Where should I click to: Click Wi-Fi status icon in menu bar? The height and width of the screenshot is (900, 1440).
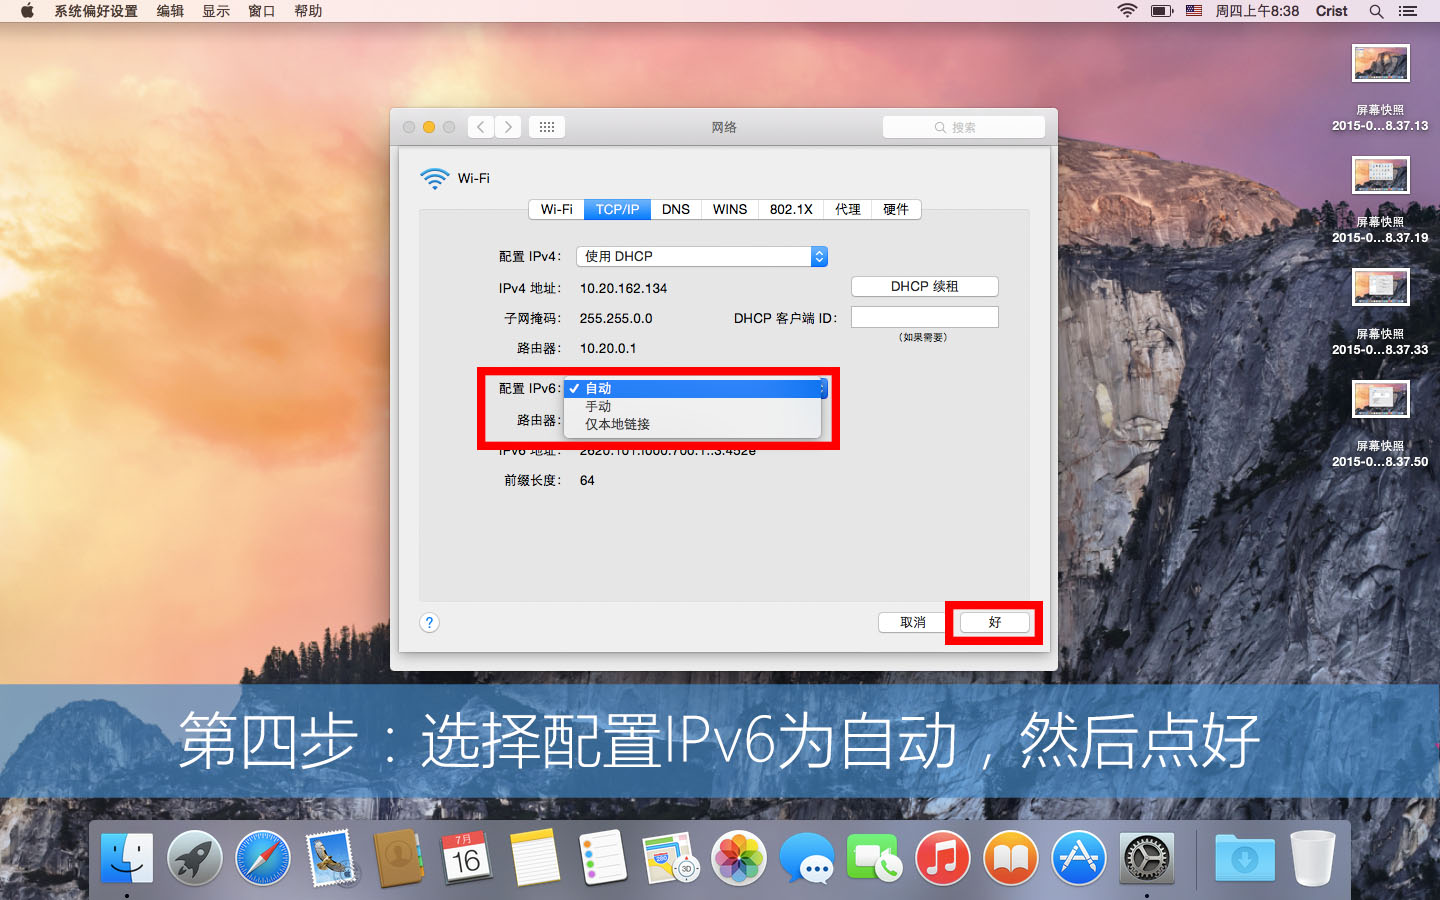(1127, 11)
